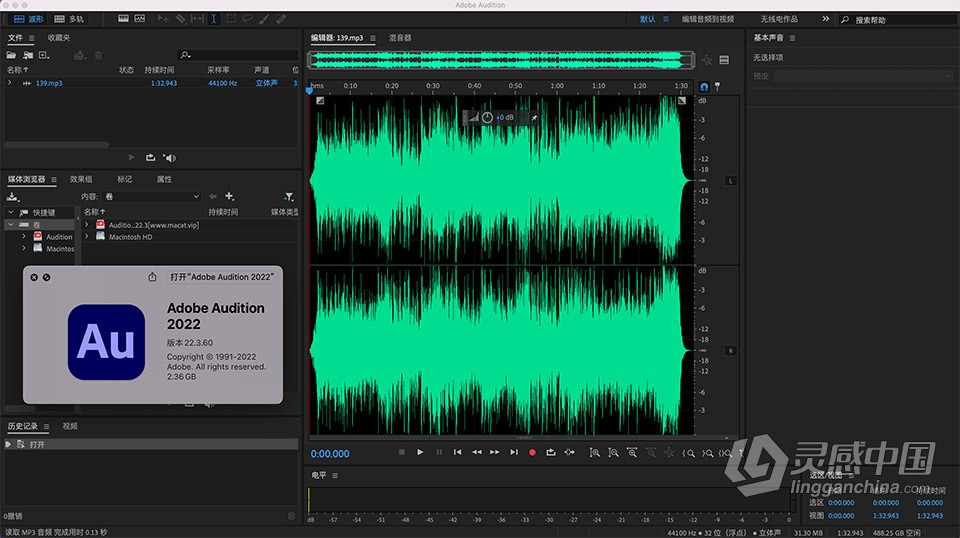Image resolution: width=960 pixels, height=538 pixels.
Task: Show more workspaces chevron
Action: click(825, 19)
